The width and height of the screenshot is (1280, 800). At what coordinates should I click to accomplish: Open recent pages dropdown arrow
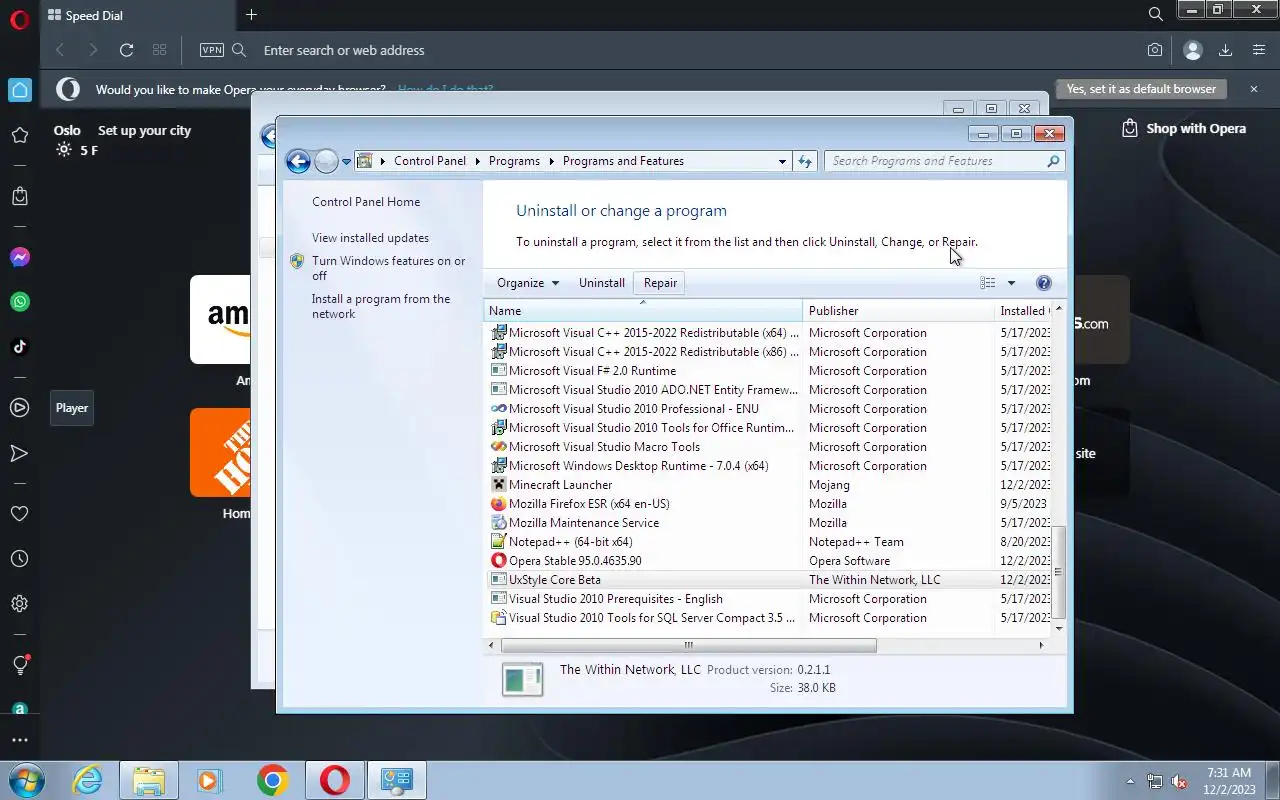point(346,161)
